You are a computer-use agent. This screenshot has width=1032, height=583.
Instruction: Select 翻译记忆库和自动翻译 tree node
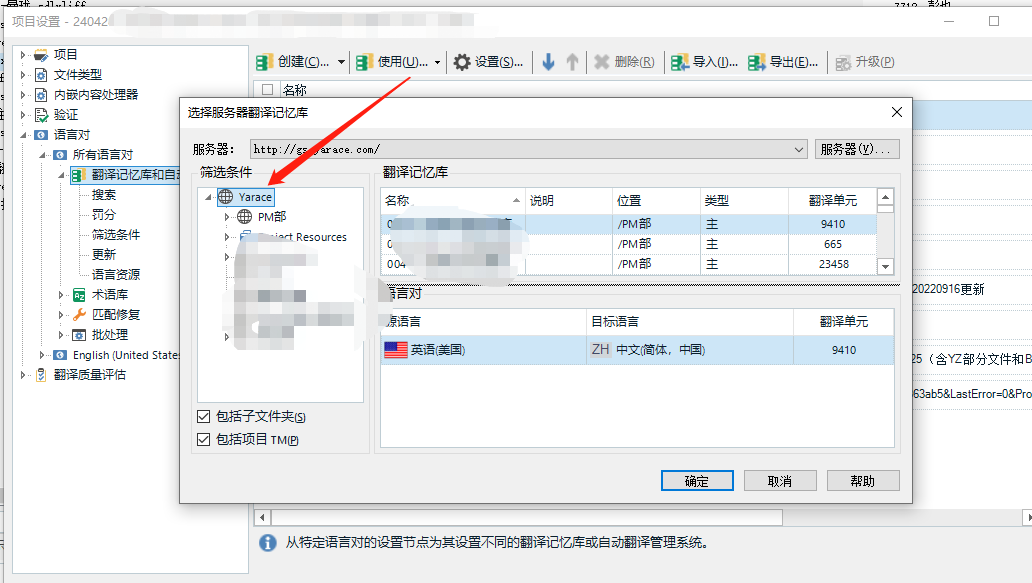tap(125, 174)
